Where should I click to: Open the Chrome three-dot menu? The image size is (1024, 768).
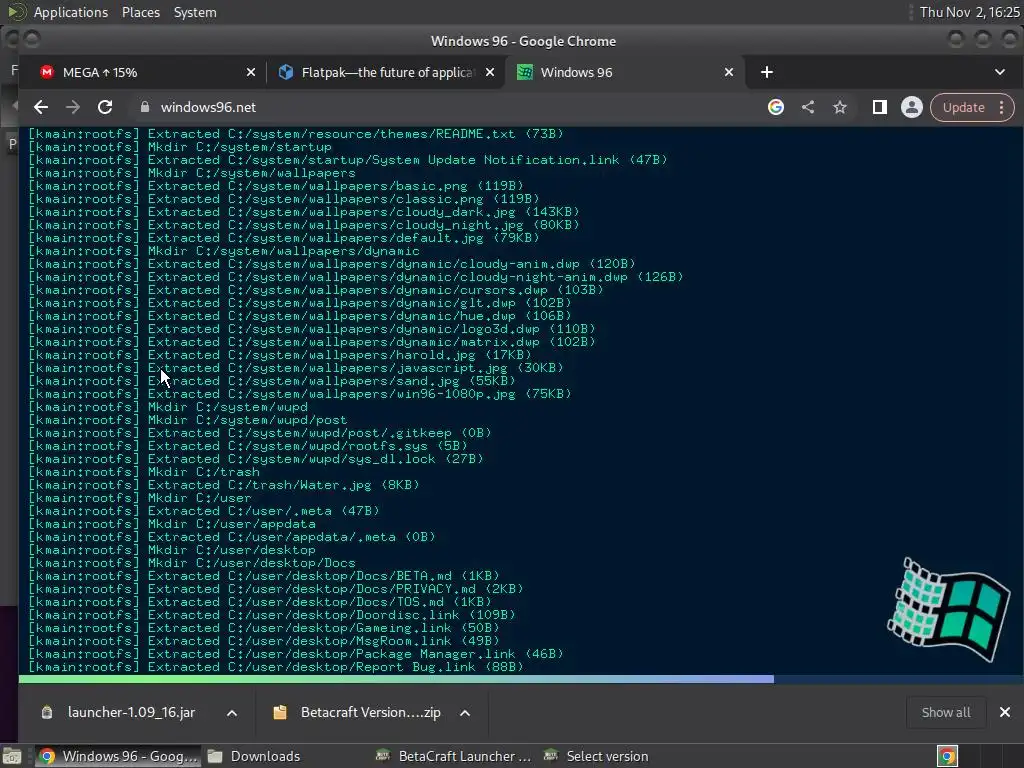[1002, 107]
